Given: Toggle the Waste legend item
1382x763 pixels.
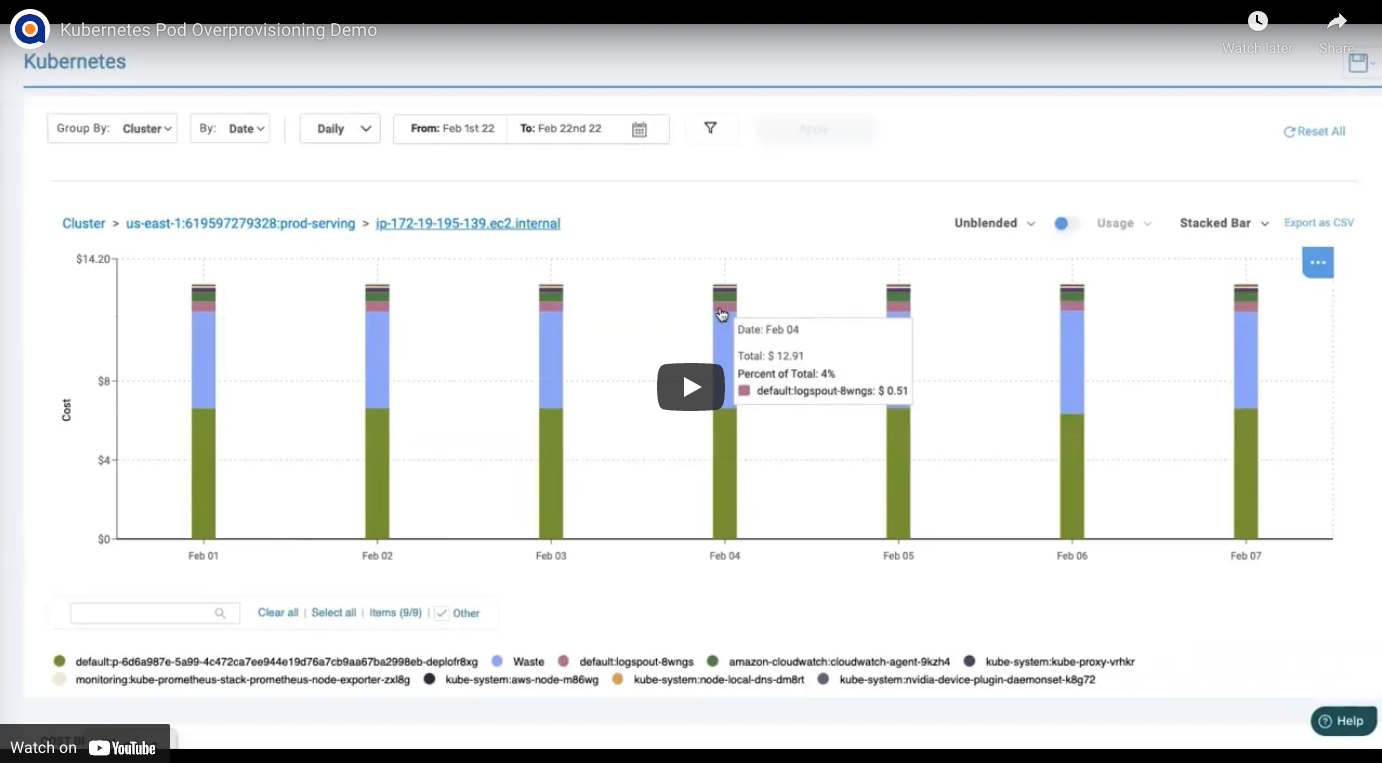Looking at the screenshot, I should pyautogui.click(x=518, y=662).
